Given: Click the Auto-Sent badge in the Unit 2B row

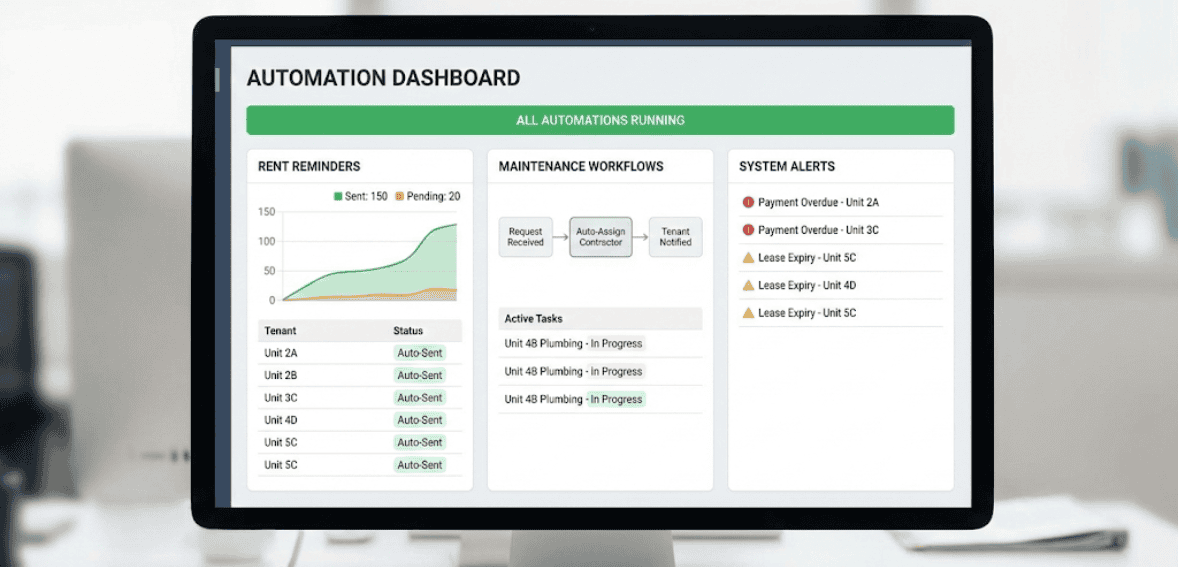Looking at the screenshot, I should tap(419, 375).
